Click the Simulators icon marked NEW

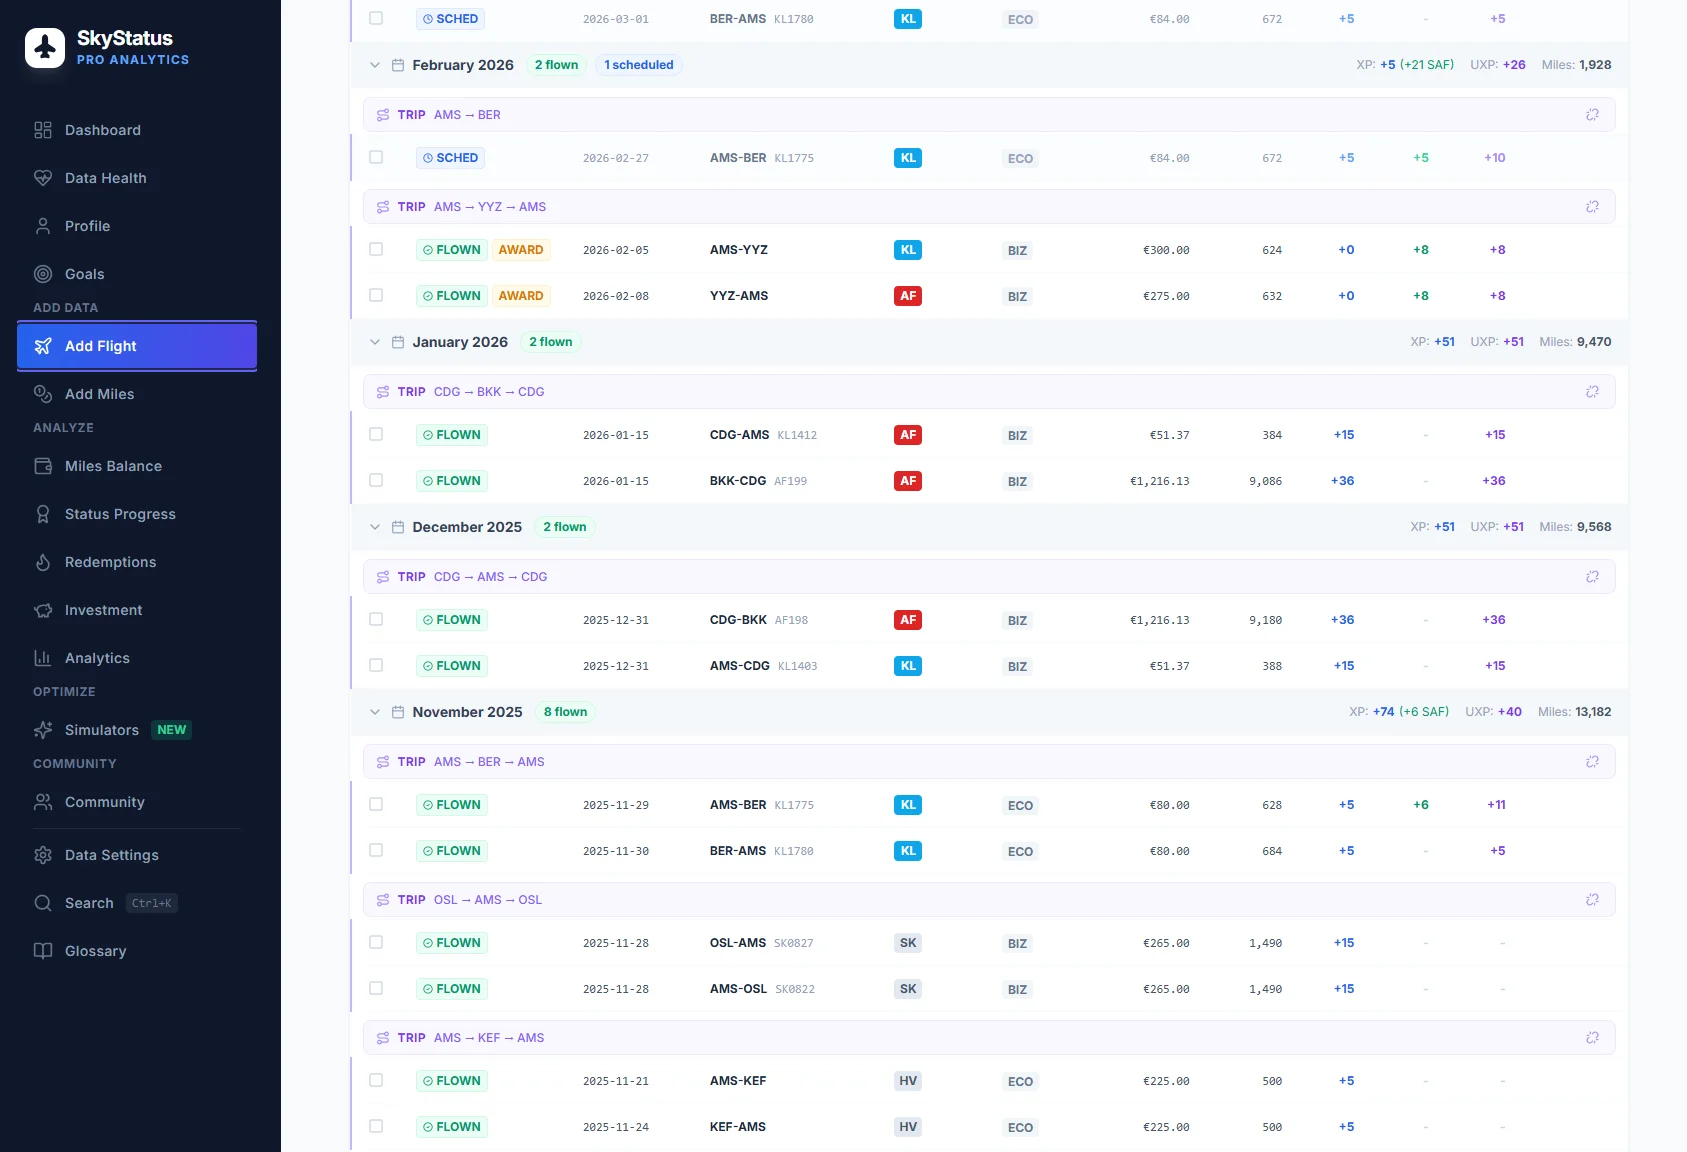click(x=43, y=730)
